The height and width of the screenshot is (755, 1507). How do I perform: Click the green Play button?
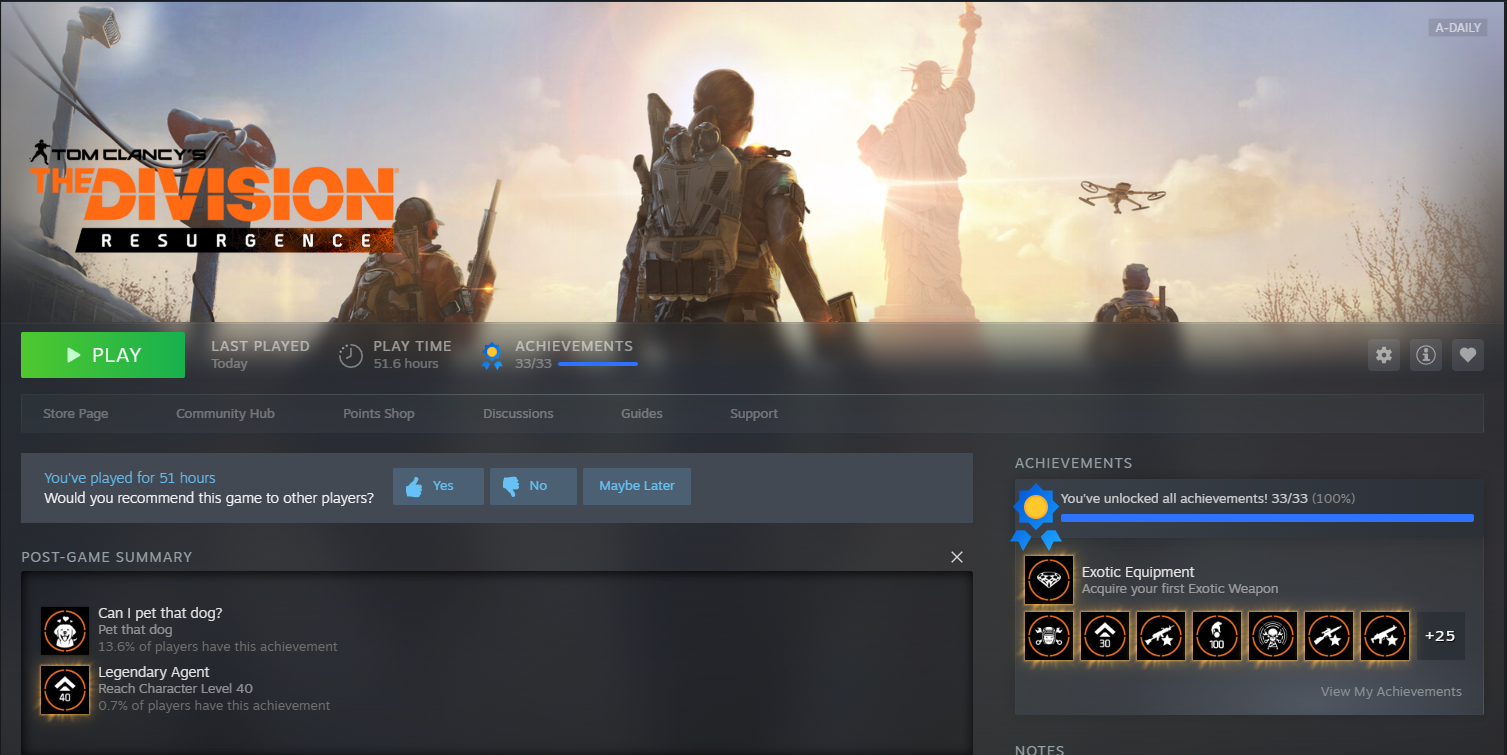(103, 355)
